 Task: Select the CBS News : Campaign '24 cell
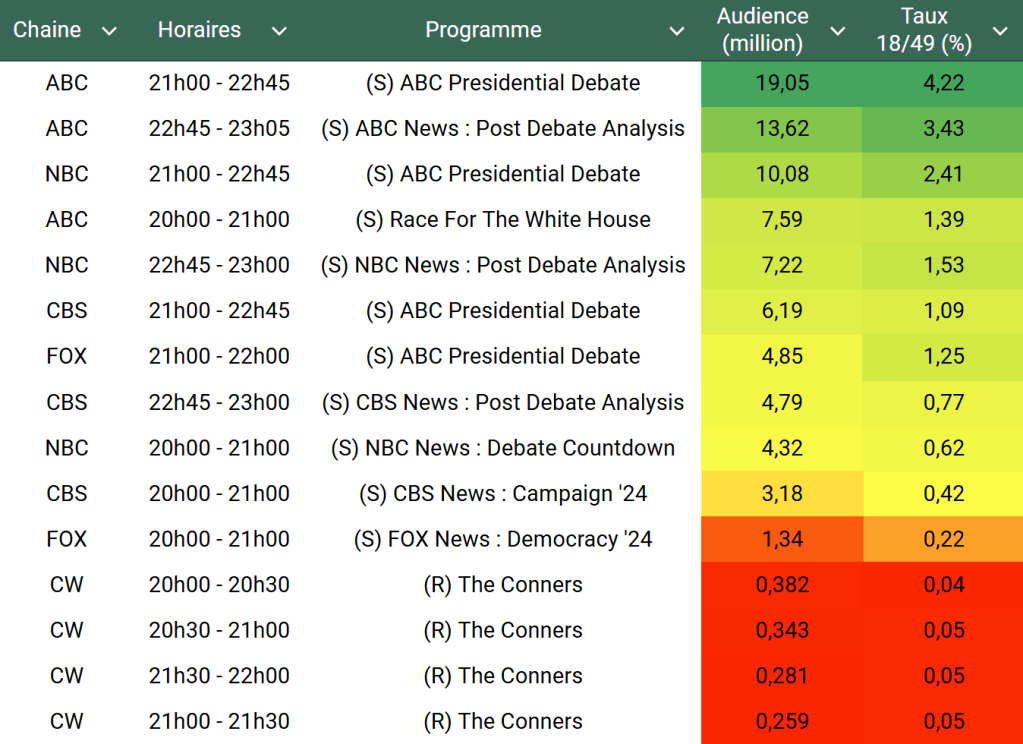point(503,494)
